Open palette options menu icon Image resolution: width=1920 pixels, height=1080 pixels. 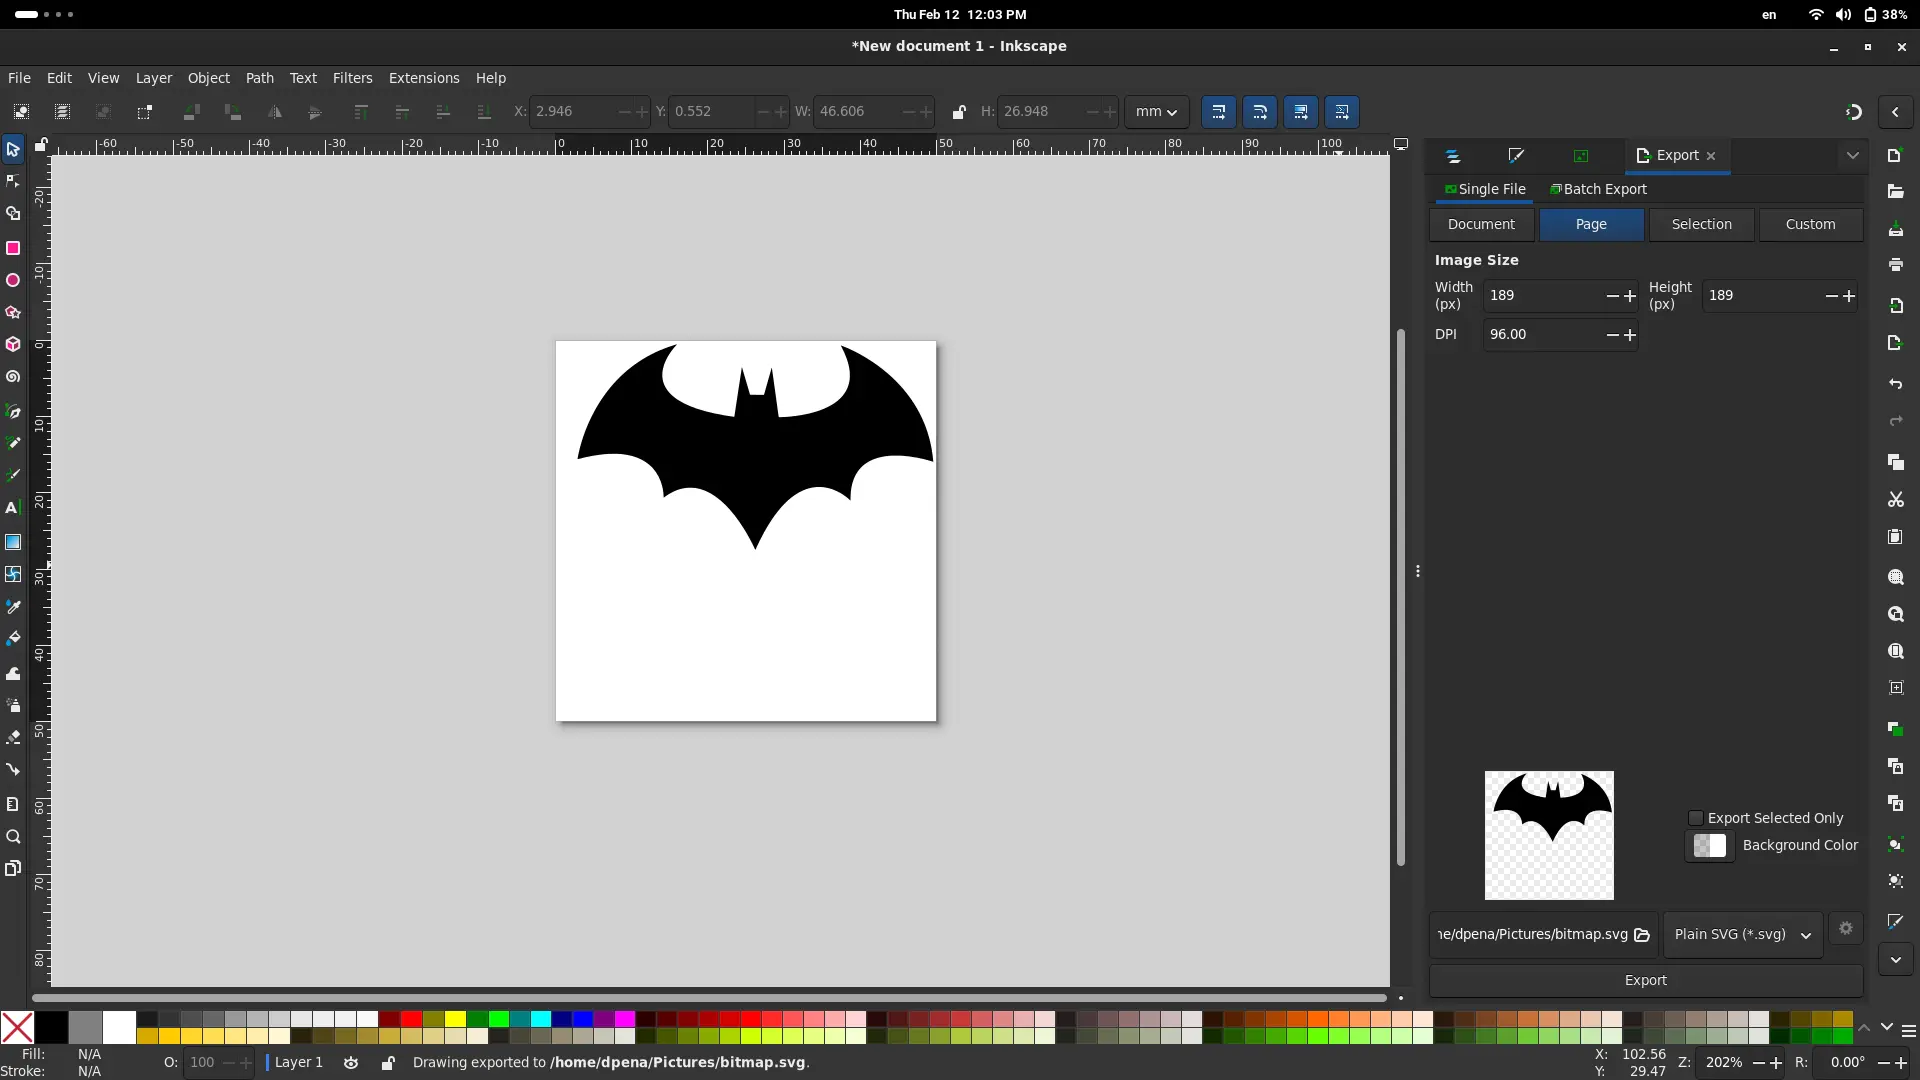coord(1908,1031)
